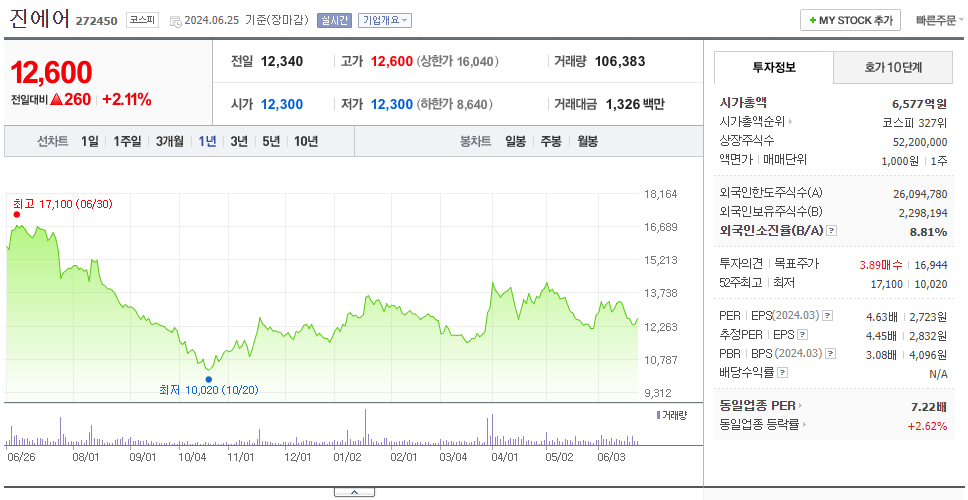Click the 거래량 value 106,383
The image size is (968, 500).
click(x=620, y=61)
